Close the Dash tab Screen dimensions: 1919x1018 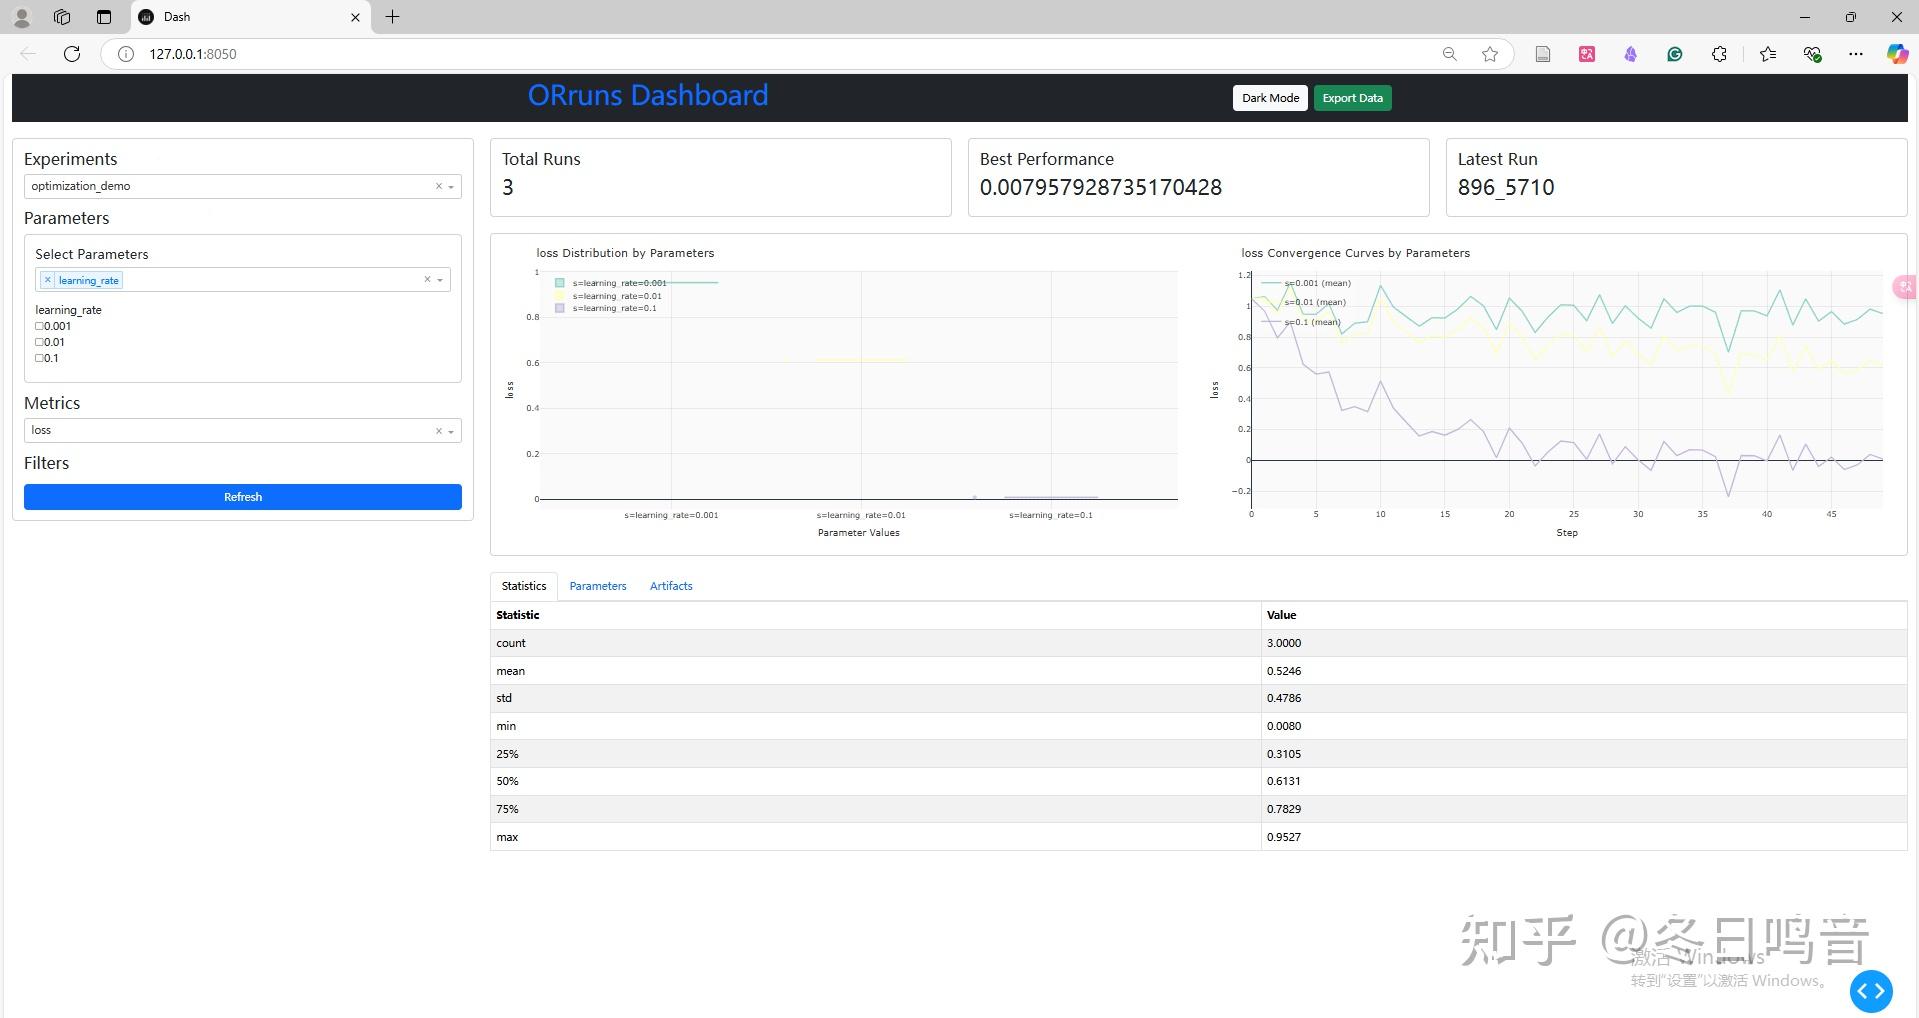pos(355,17)
